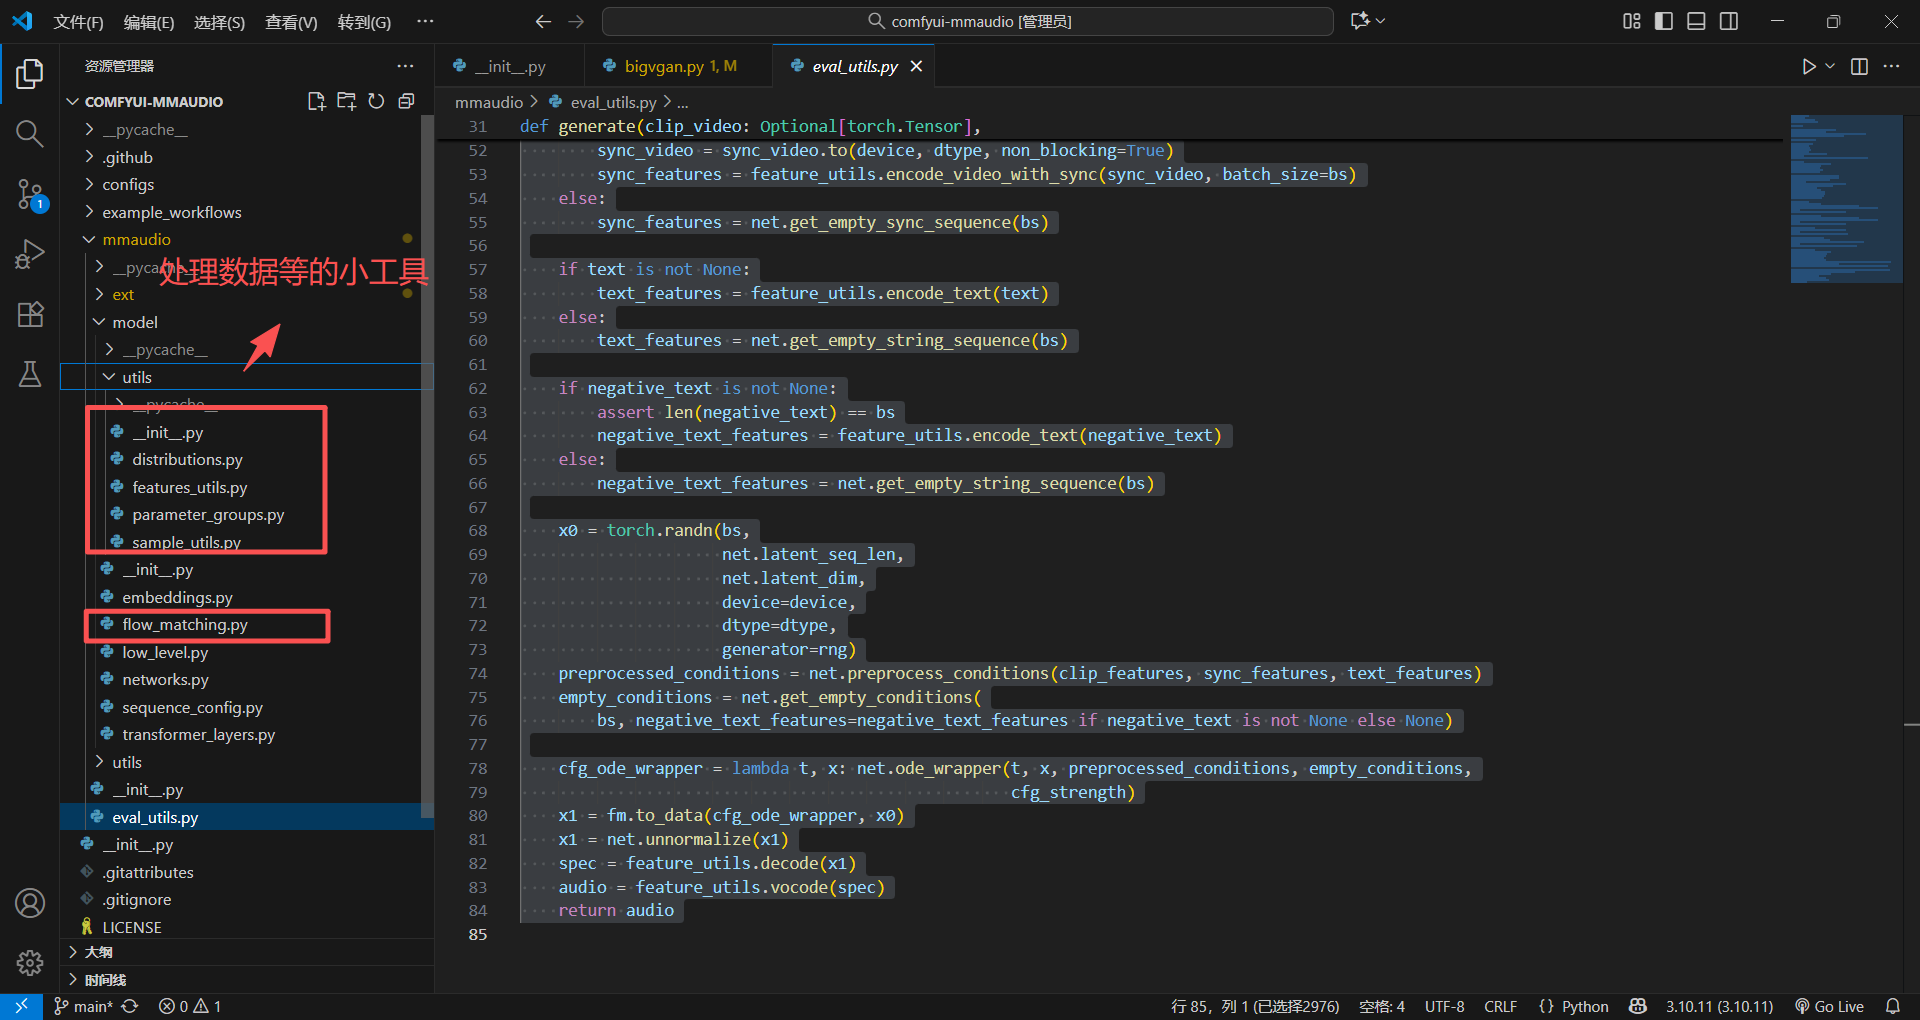Open the 转到(G) menu
Screen dimensions: 1920x1020
click(364, 22)
